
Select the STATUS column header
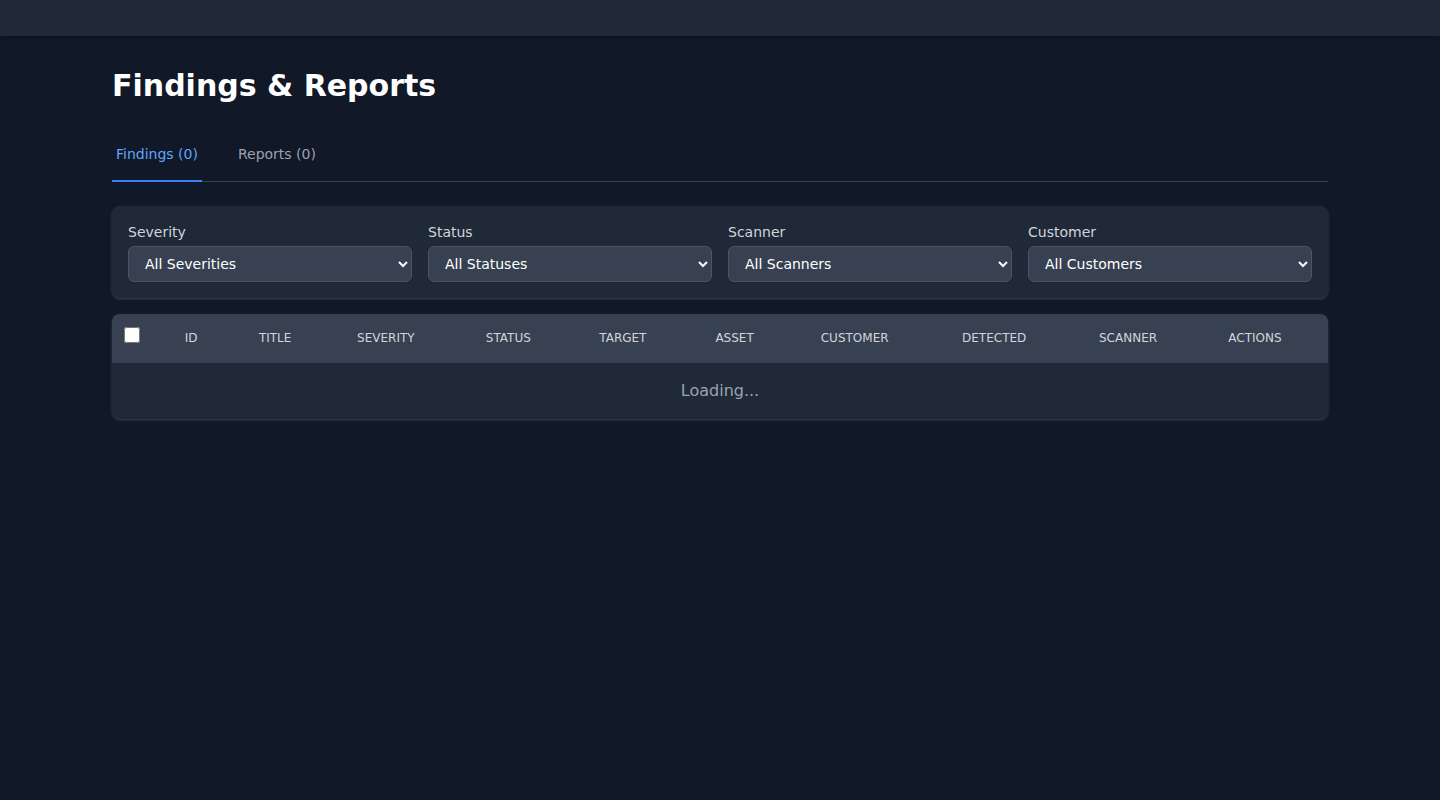click(508, 338)
